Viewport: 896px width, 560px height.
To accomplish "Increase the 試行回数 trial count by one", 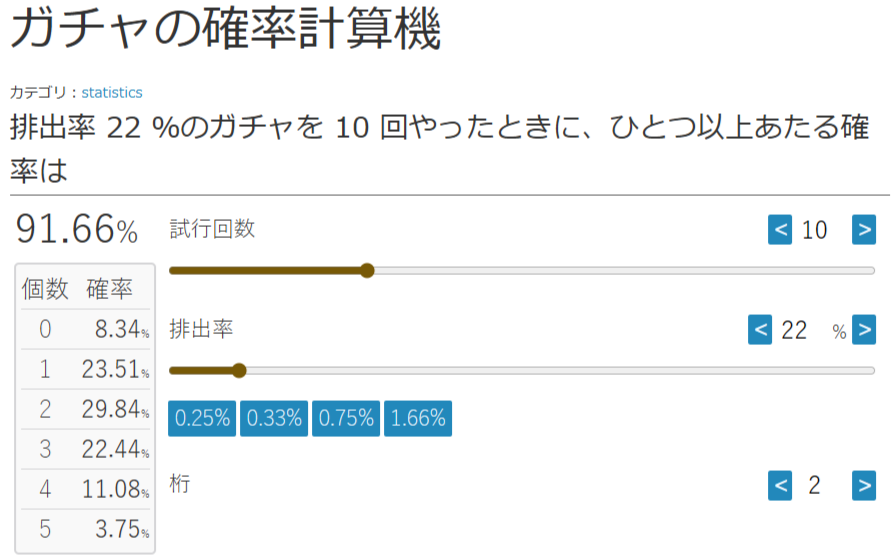I will 863,230.
